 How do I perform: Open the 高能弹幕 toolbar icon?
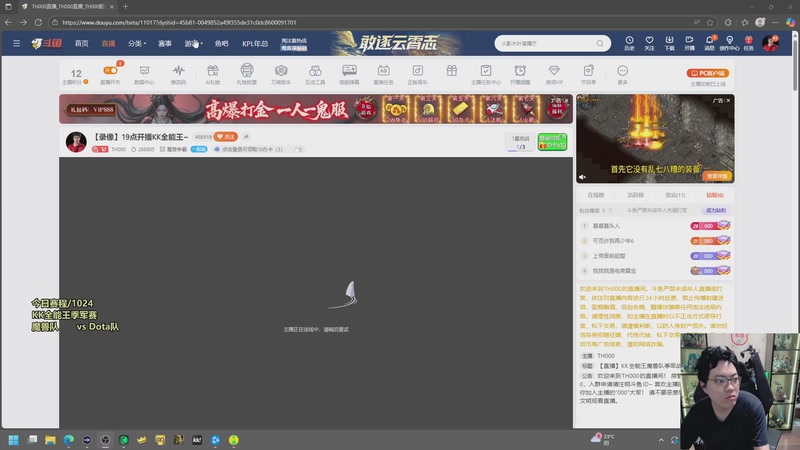tap(349, 74)
